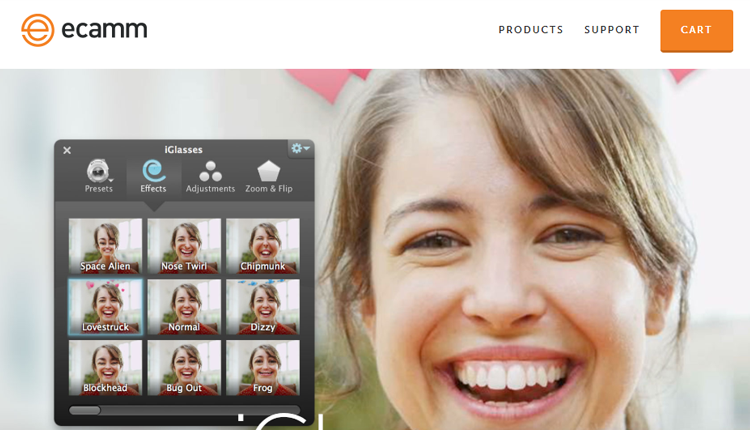Open the Support page

coord(612,30)
